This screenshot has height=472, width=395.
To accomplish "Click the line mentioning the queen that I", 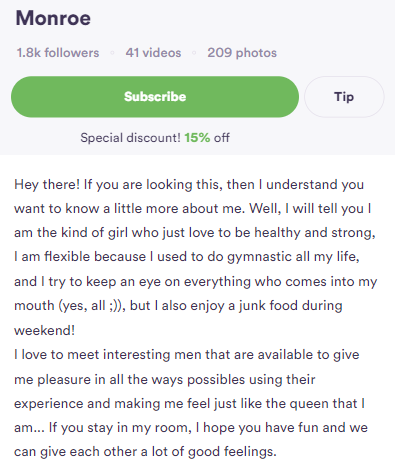I will click(189, 404).
